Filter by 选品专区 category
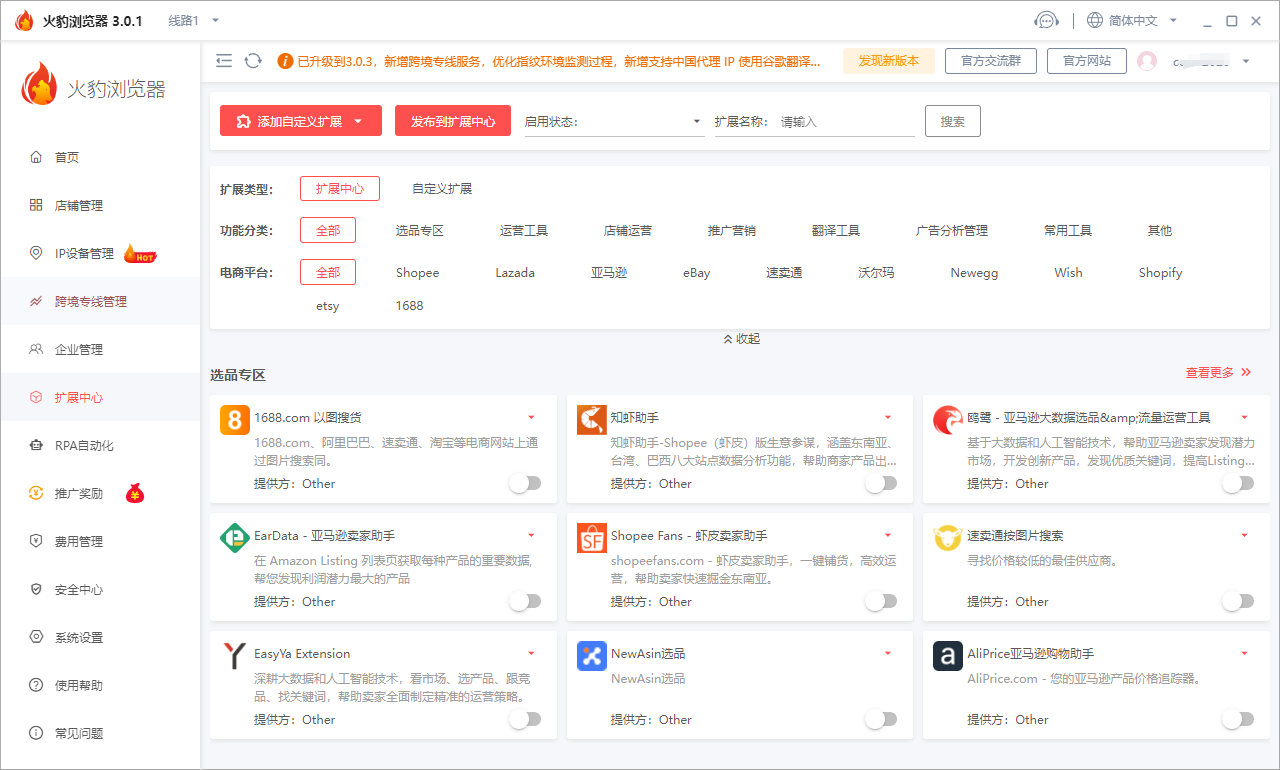 [420, 230]
